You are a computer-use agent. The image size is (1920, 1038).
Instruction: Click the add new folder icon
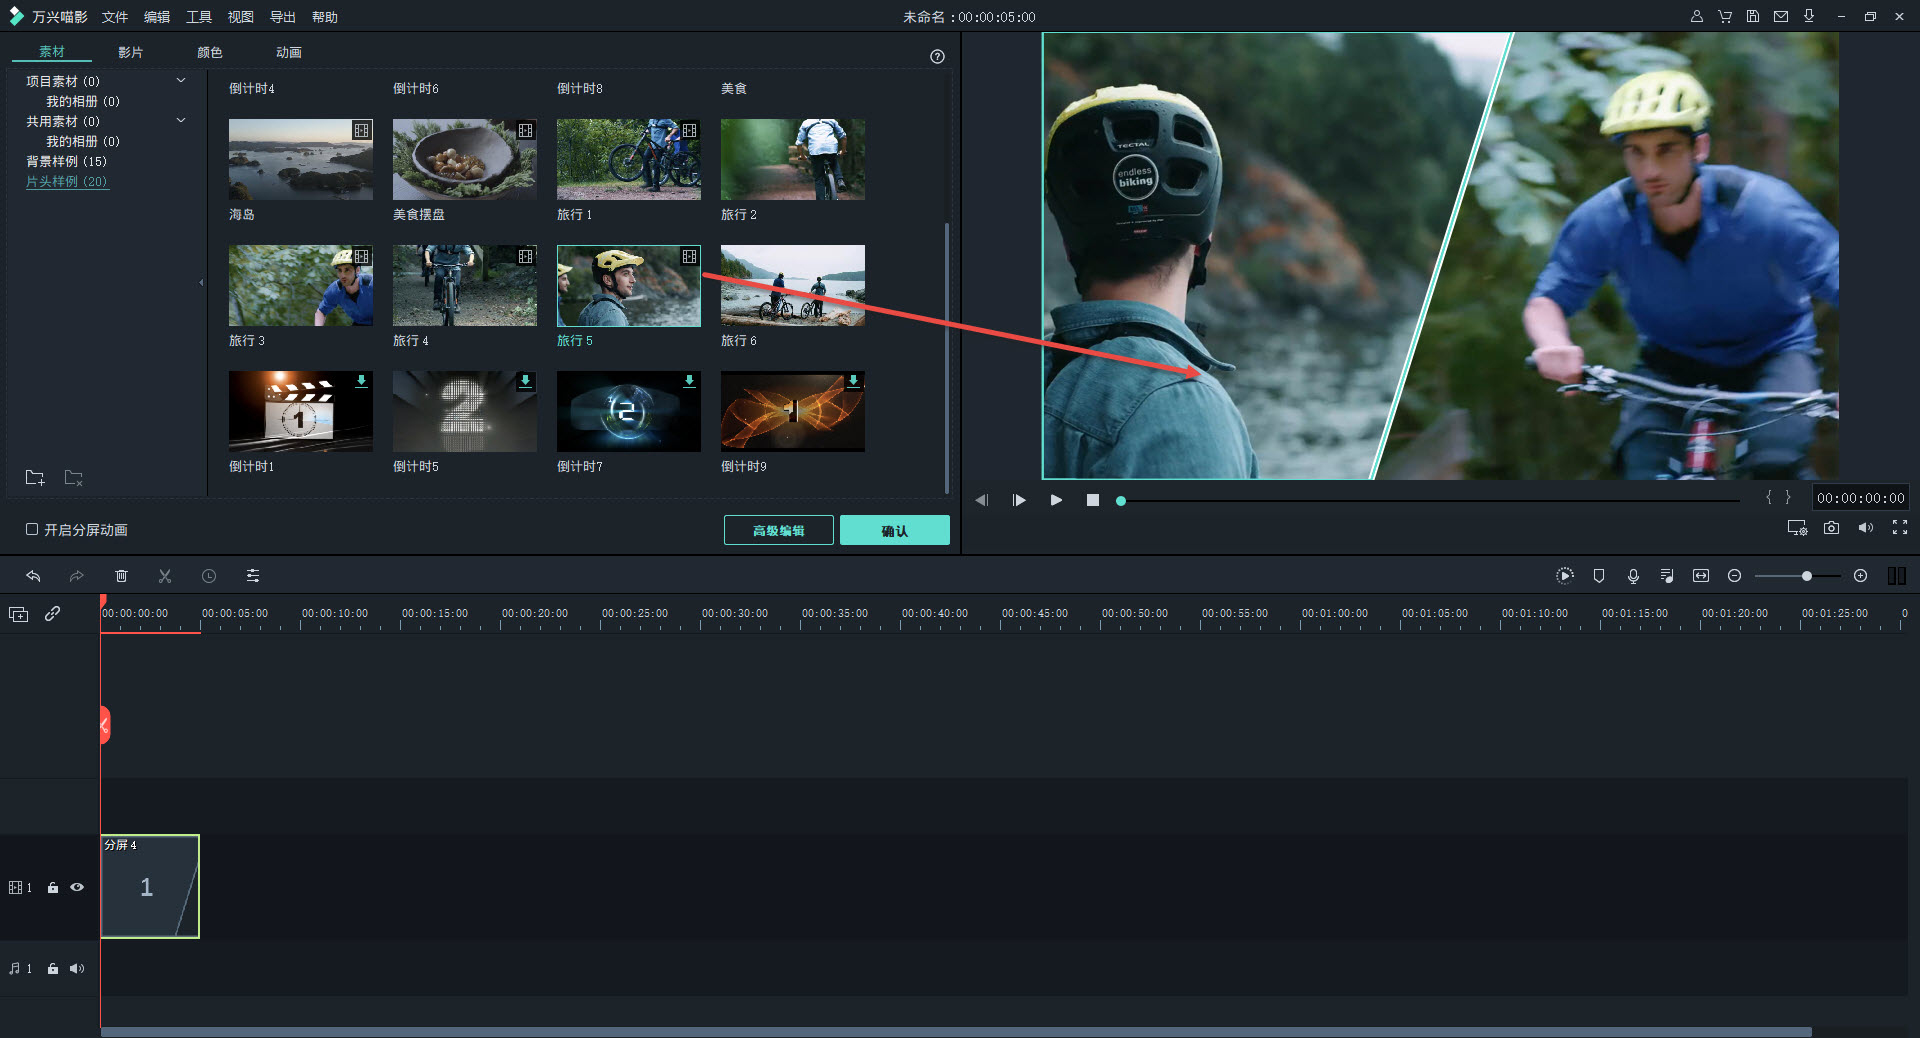pyautogui.click(x=35, y=478)
